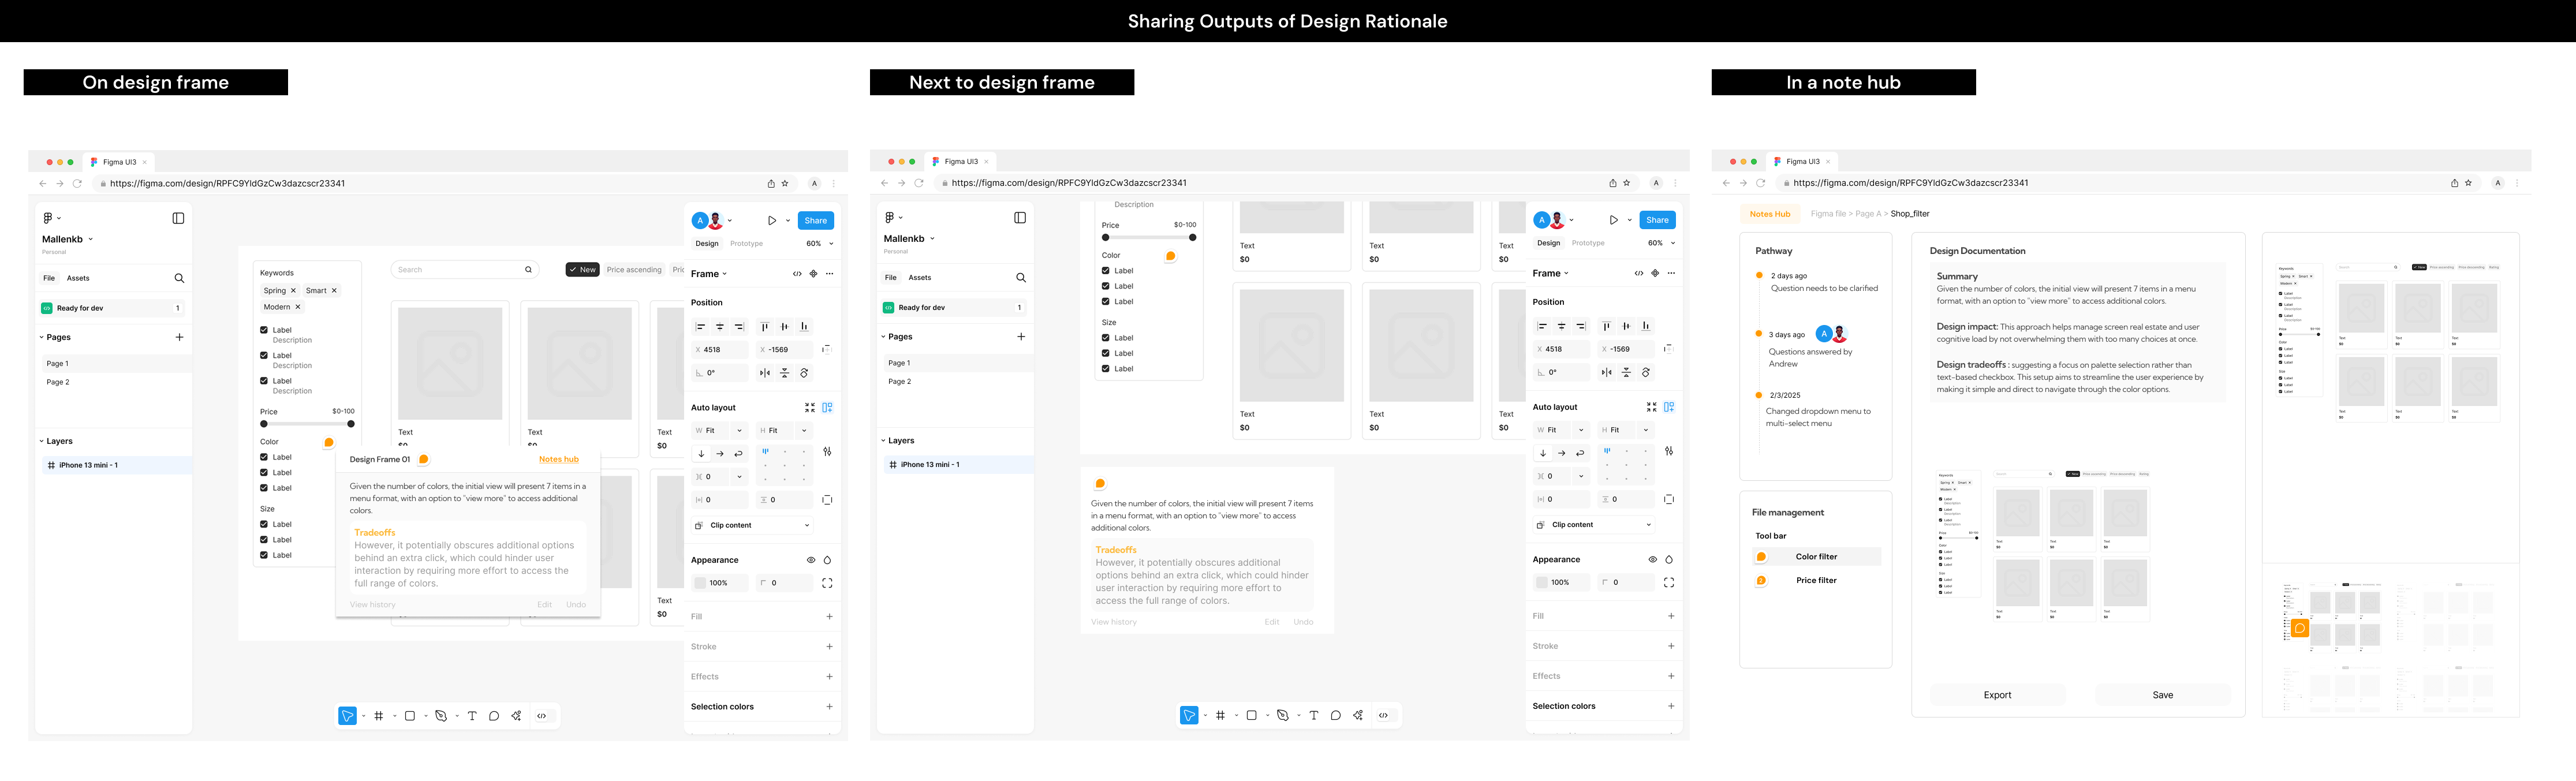Select the Text tool in middle window toolbar
This screenshot has width=2576, height=781.
click(x=1314, y=716)
